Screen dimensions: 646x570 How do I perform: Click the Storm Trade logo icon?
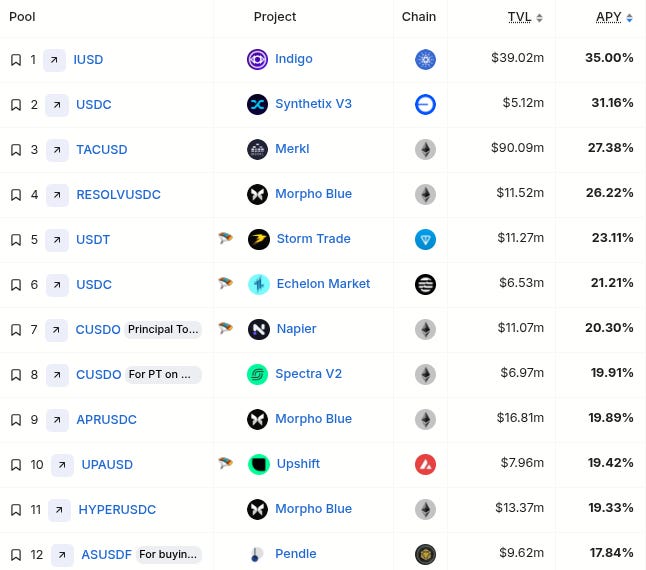click(259, 239)
